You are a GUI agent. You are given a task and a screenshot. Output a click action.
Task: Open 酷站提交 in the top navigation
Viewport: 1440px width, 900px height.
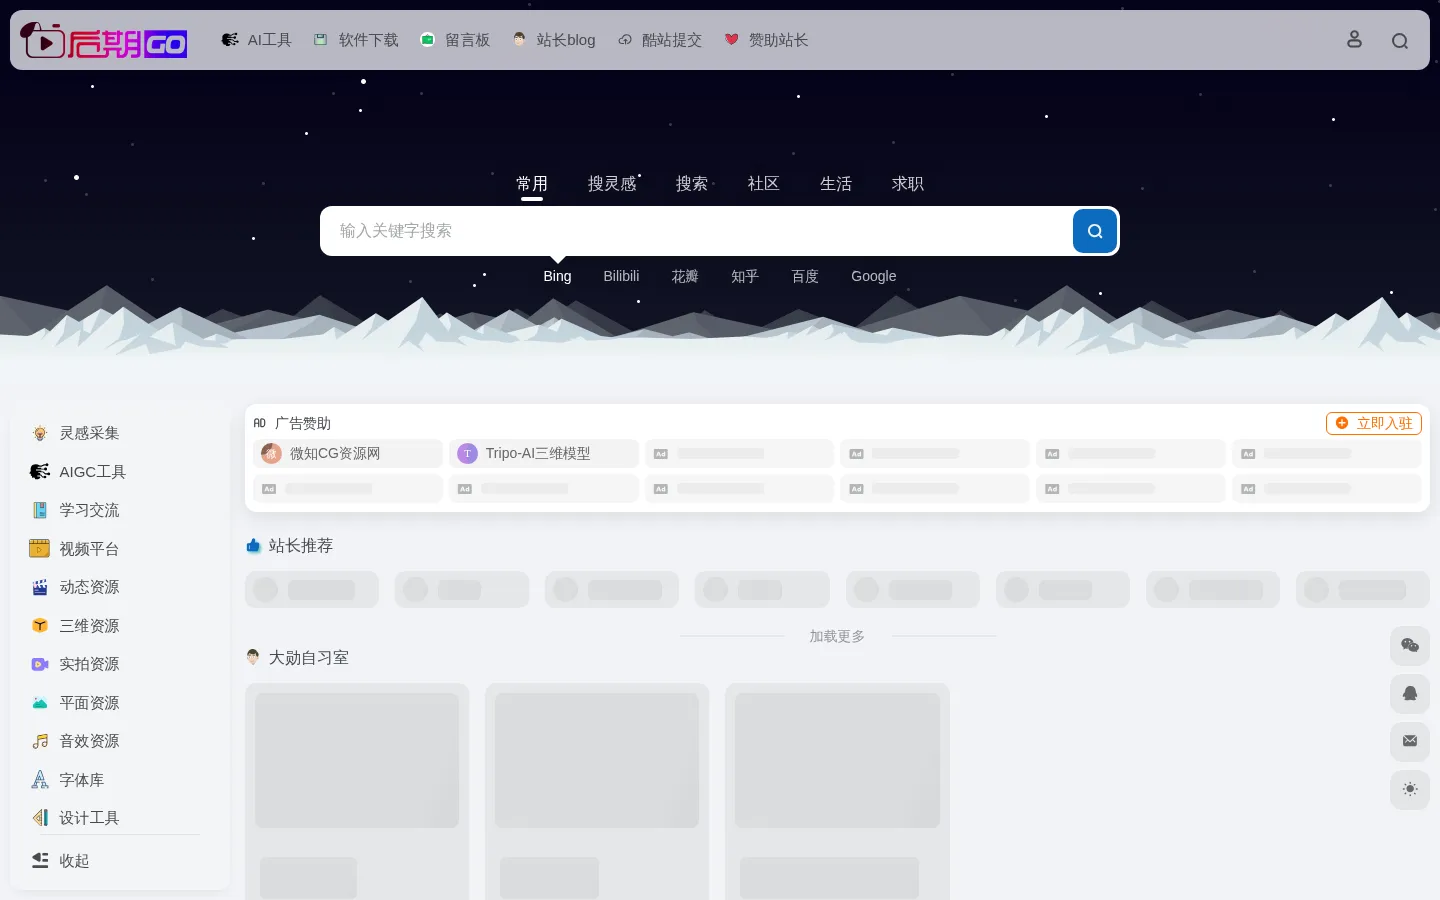tap(660, 40)
